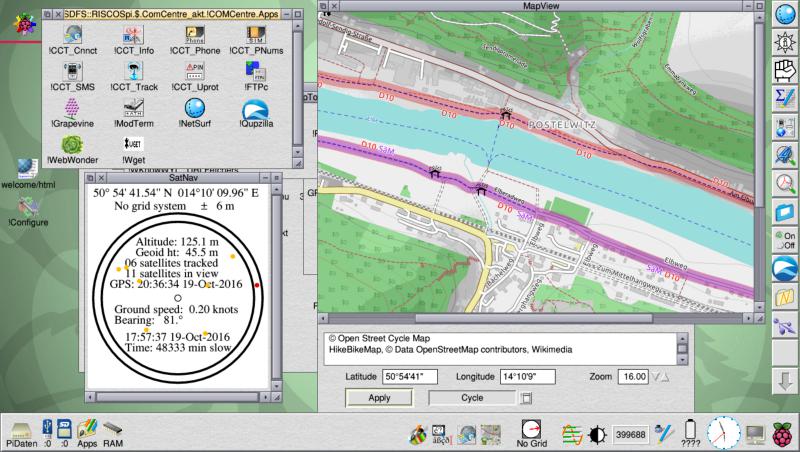Click SatNav horizontal scrollbar thumb
The width and height of the screenshot is (800, 452).
(177, 397)
